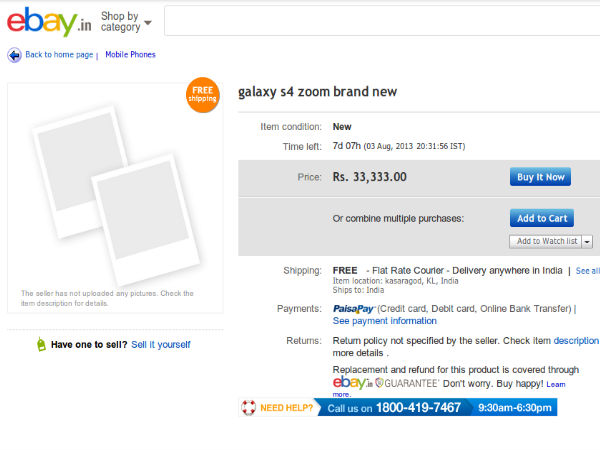The height and width of the screenshot is (450, 600).
Task: Click the Need Help lifebuoy icon
Action: click(249, 407)
